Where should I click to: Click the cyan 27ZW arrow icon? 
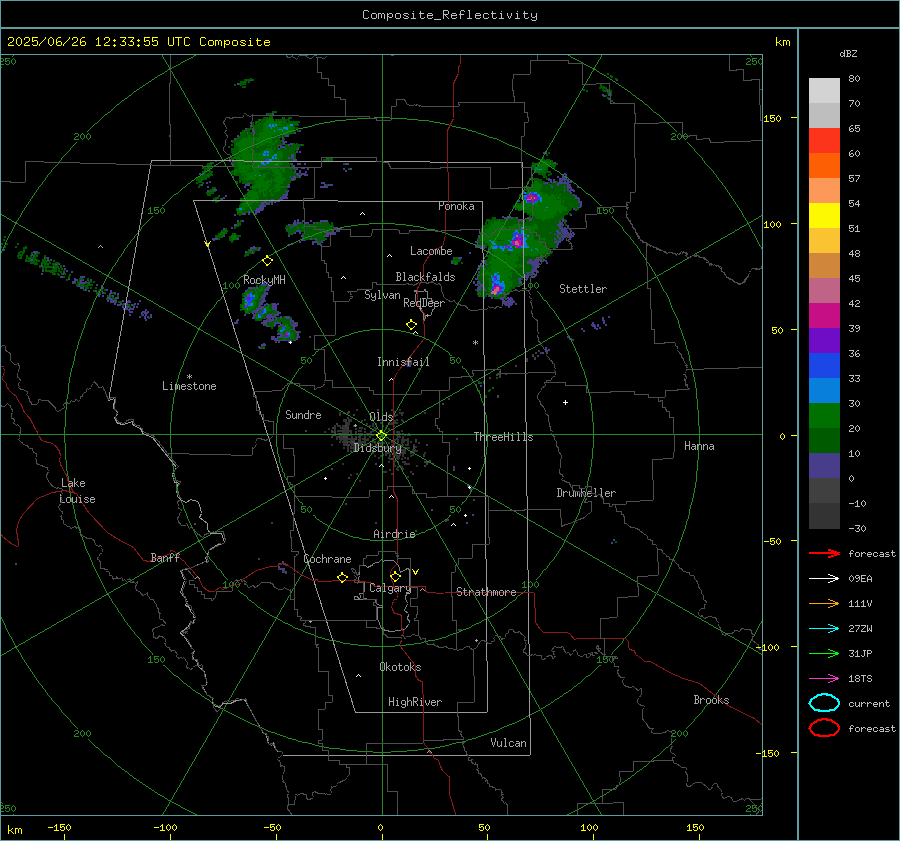pyautogui.click(x=824, y=629)
